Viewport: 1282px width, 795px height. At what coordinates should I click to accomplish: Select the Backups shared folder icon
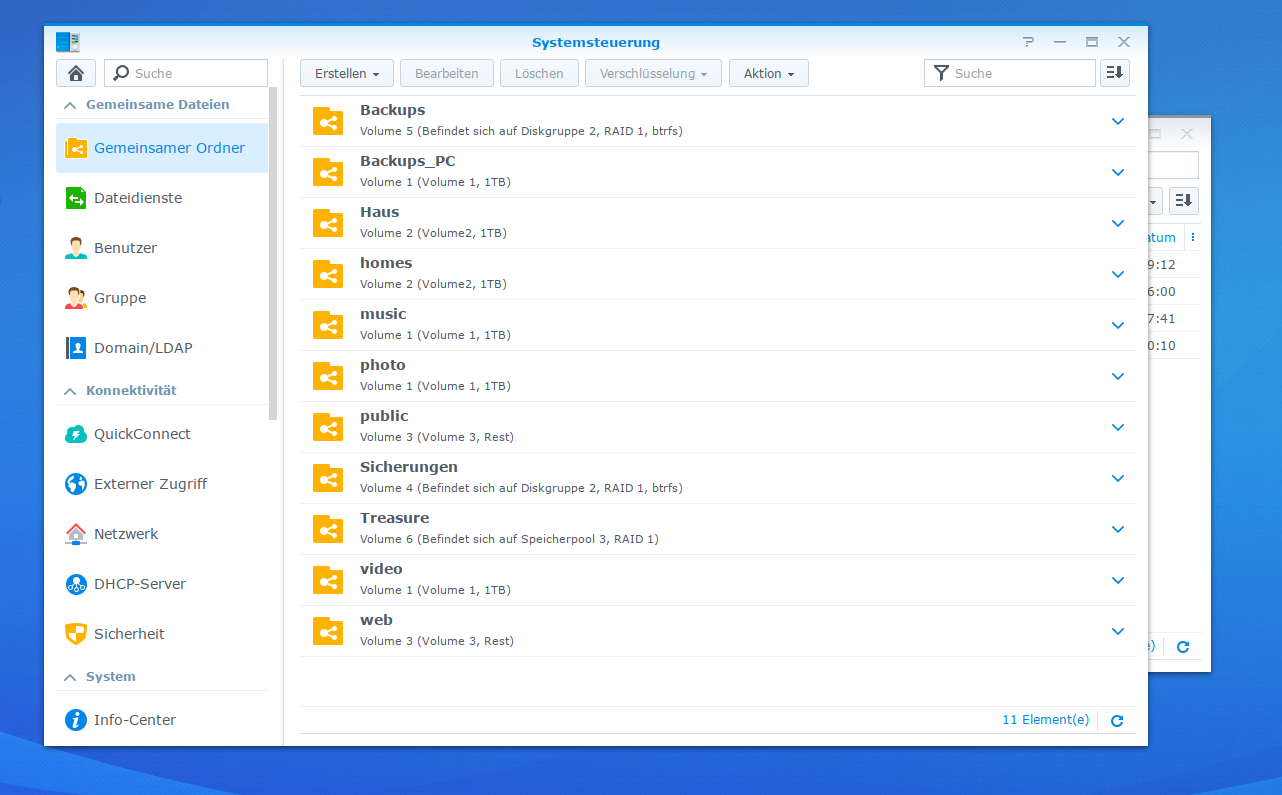pyautogui.click(x=328, y=121)
